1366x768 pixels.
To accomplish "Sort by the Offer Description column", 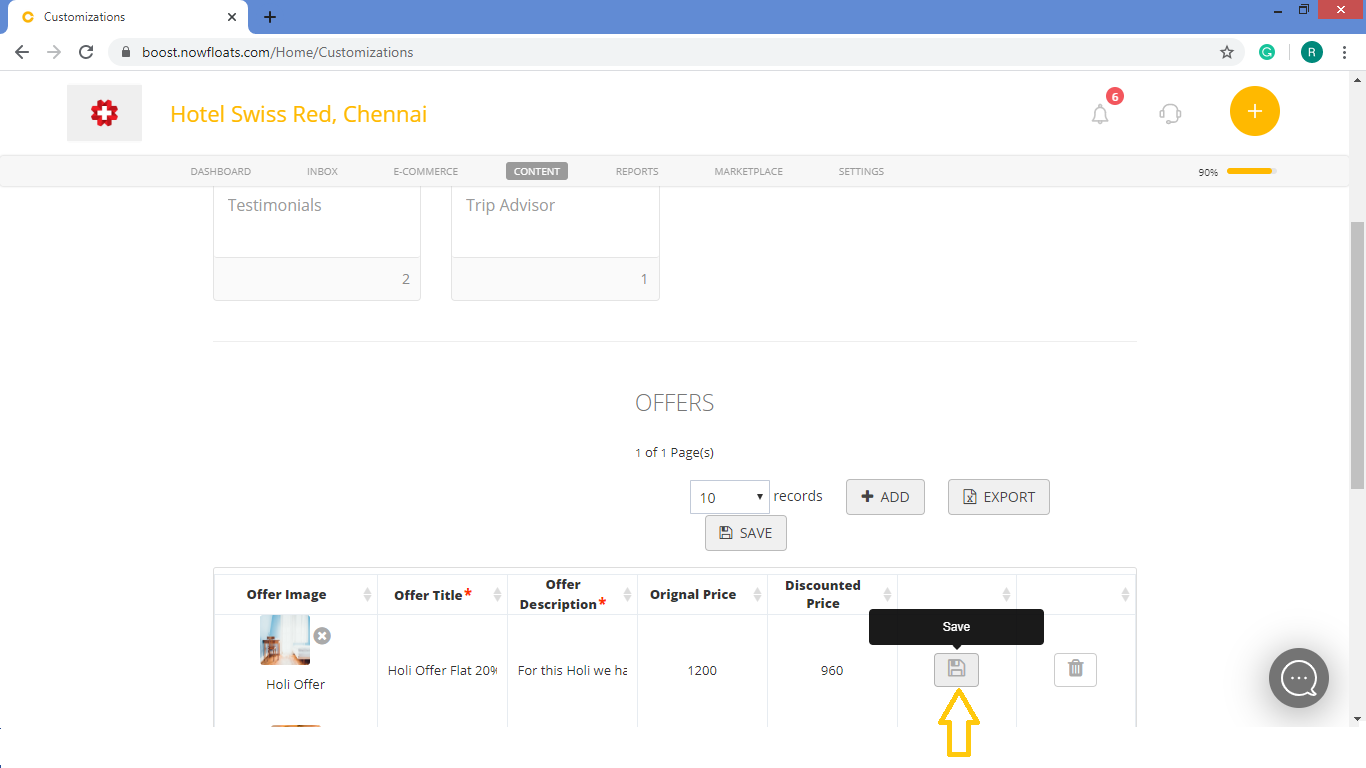I will 573,594.
